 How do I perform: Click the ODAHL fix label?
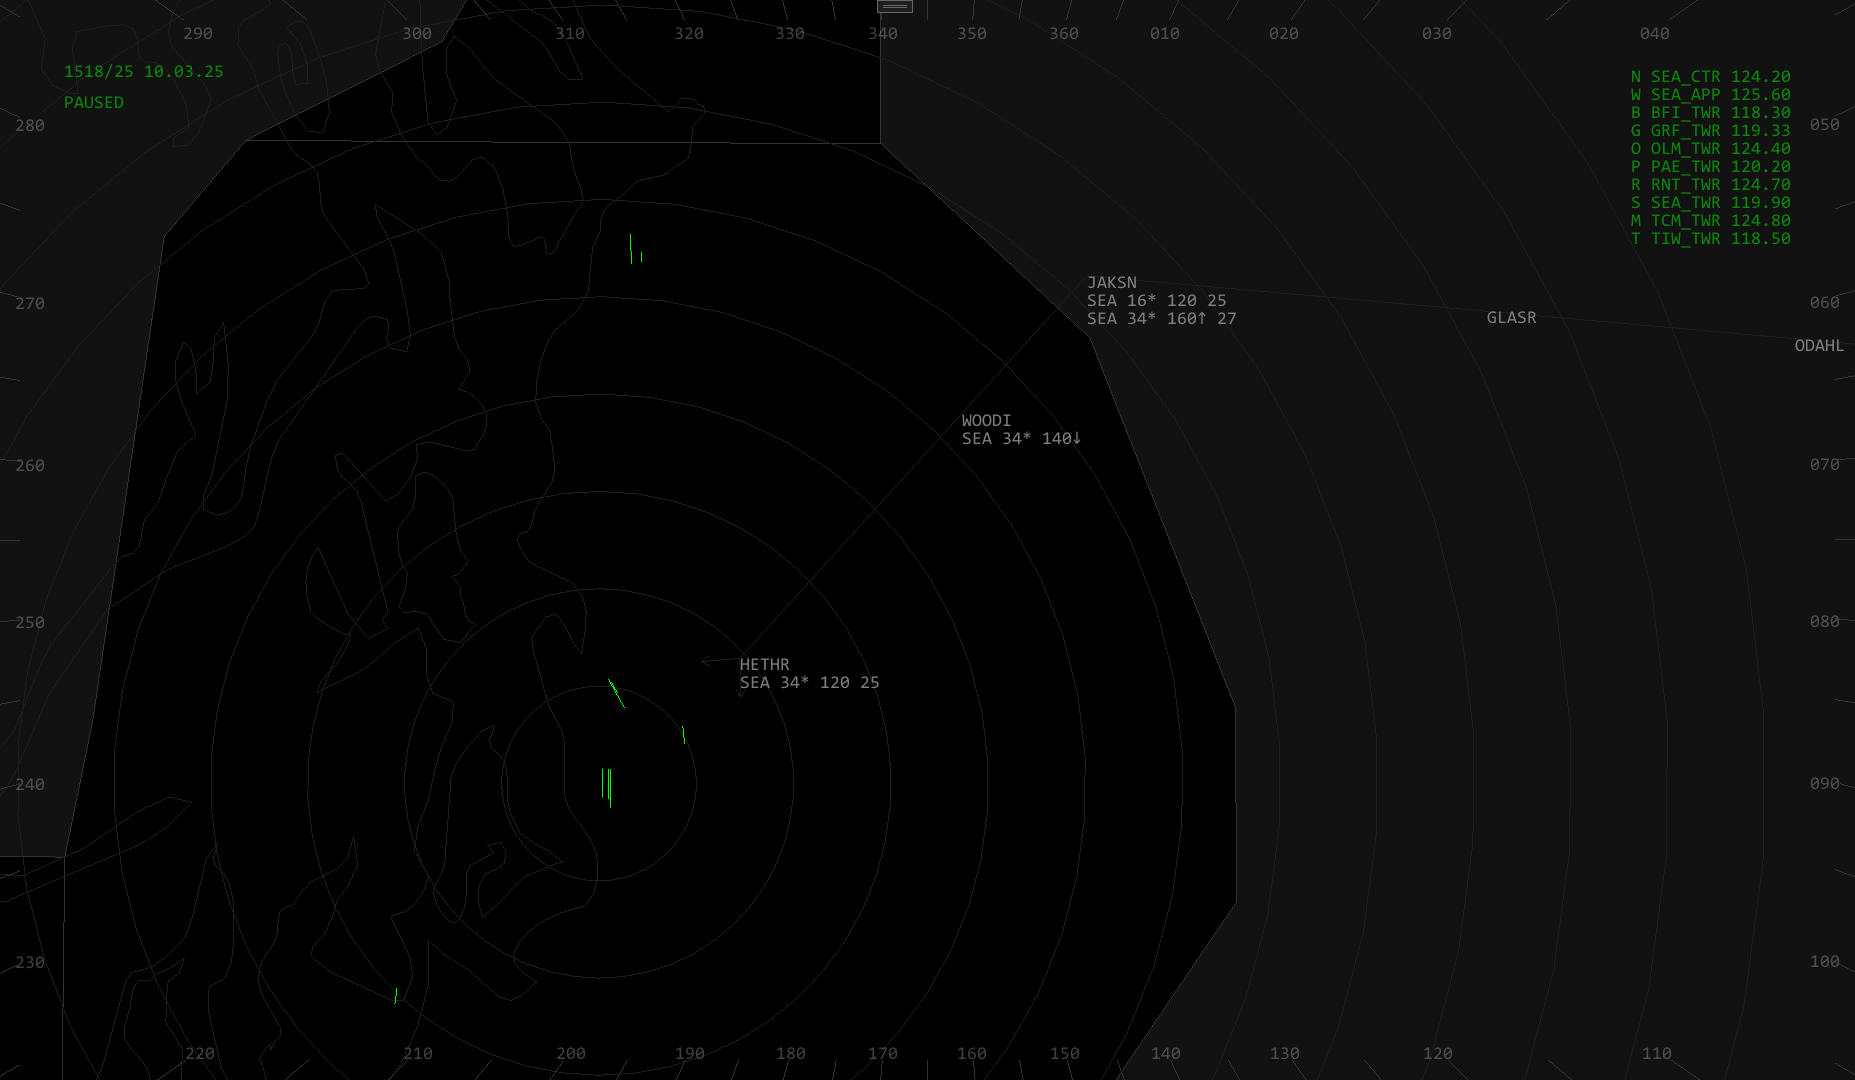tap(1820, 346)
